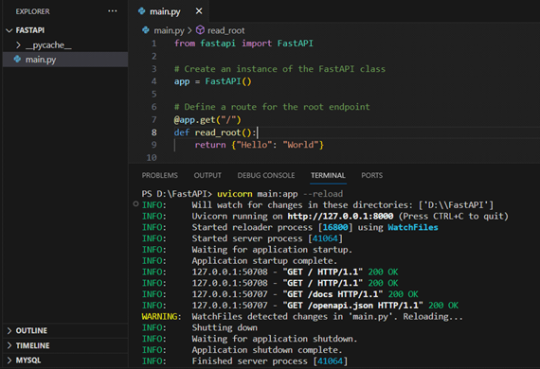Click '# Create an instance' comment line
This screenshot has width=540, height=369.
(280, 69)
